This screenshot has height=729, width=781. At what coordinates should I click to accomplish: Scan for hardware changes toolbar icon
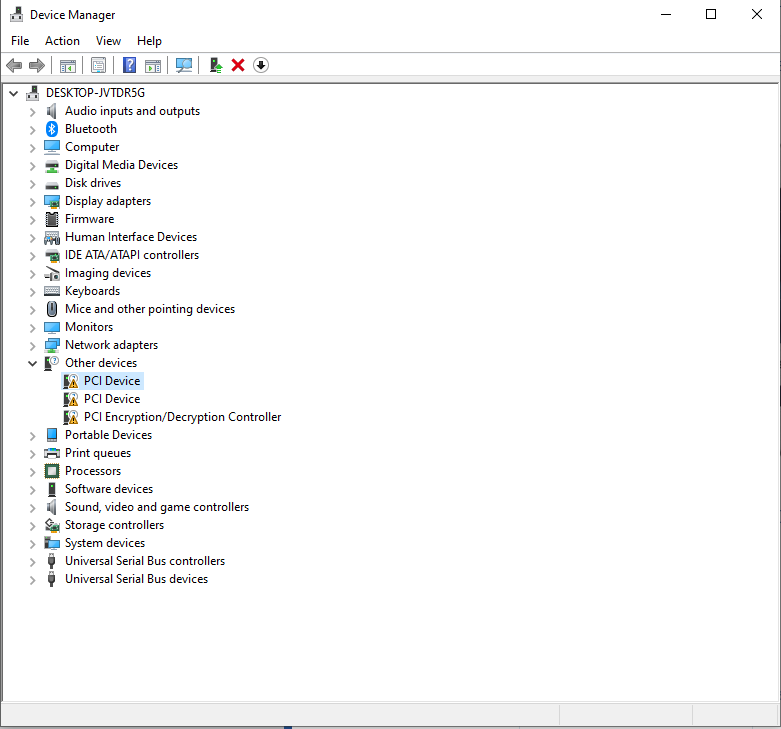(184, 65)
